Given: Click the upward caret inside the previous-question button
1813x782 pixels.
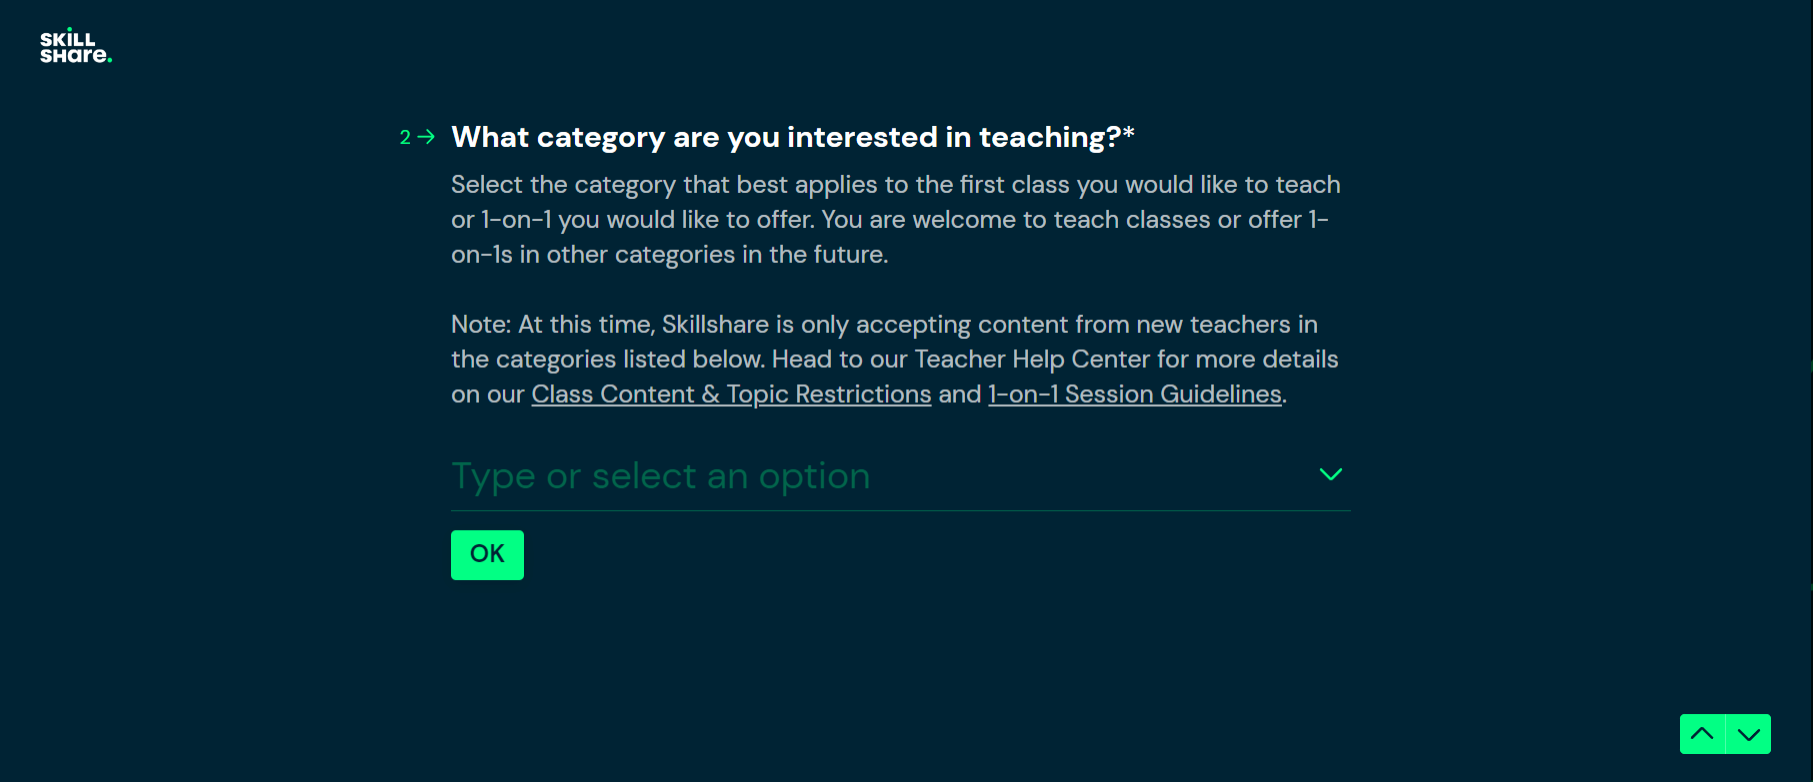Looking at the screenshot, I should 1702,733.
